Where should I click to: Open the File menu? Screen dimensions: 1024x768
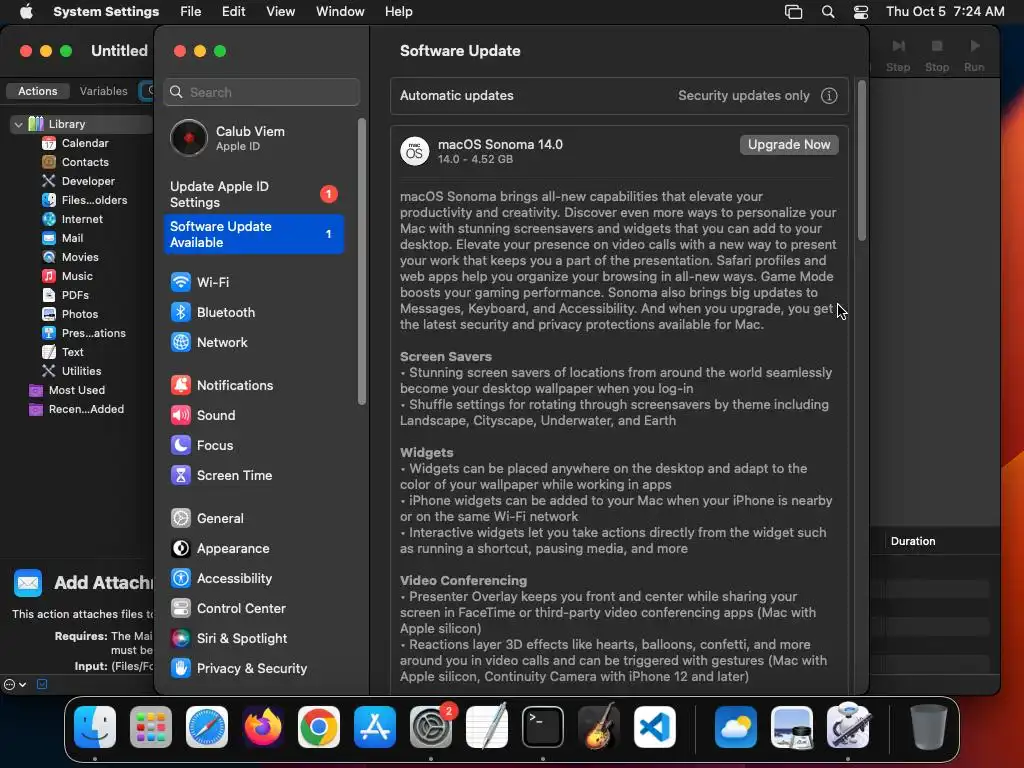[x=190, y=12]
